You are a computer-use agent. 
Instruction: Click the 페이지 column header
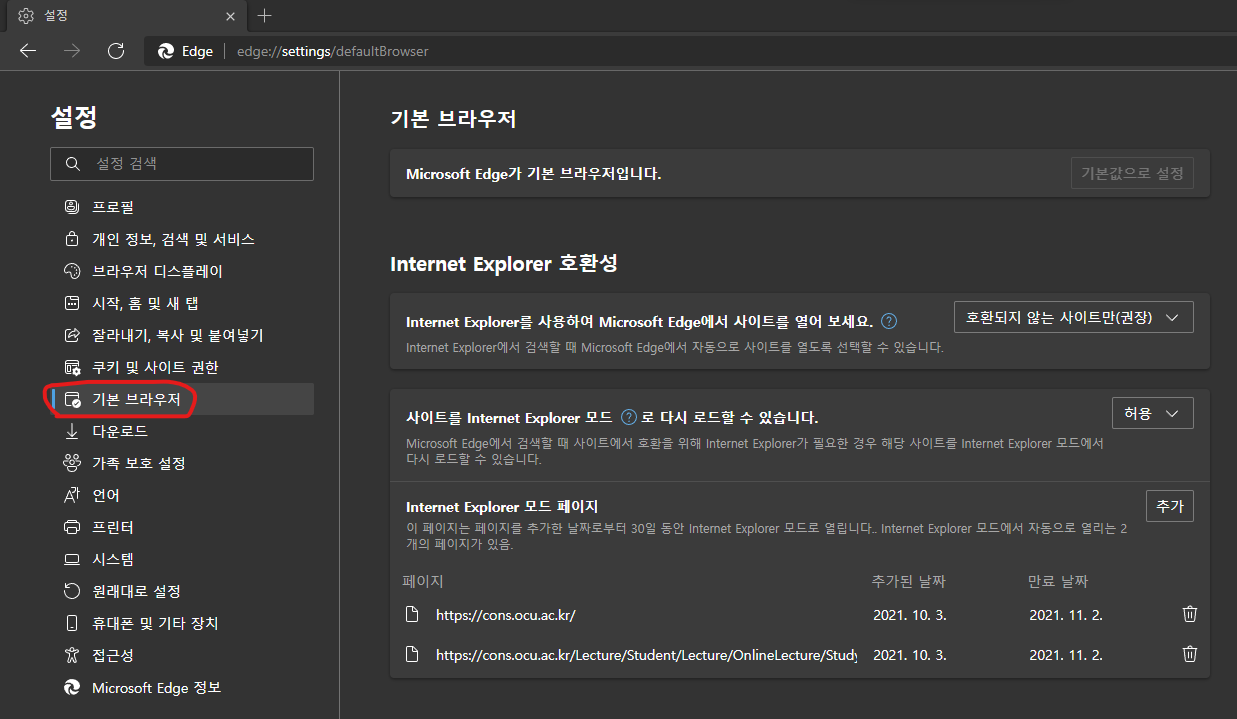[423, 581]
